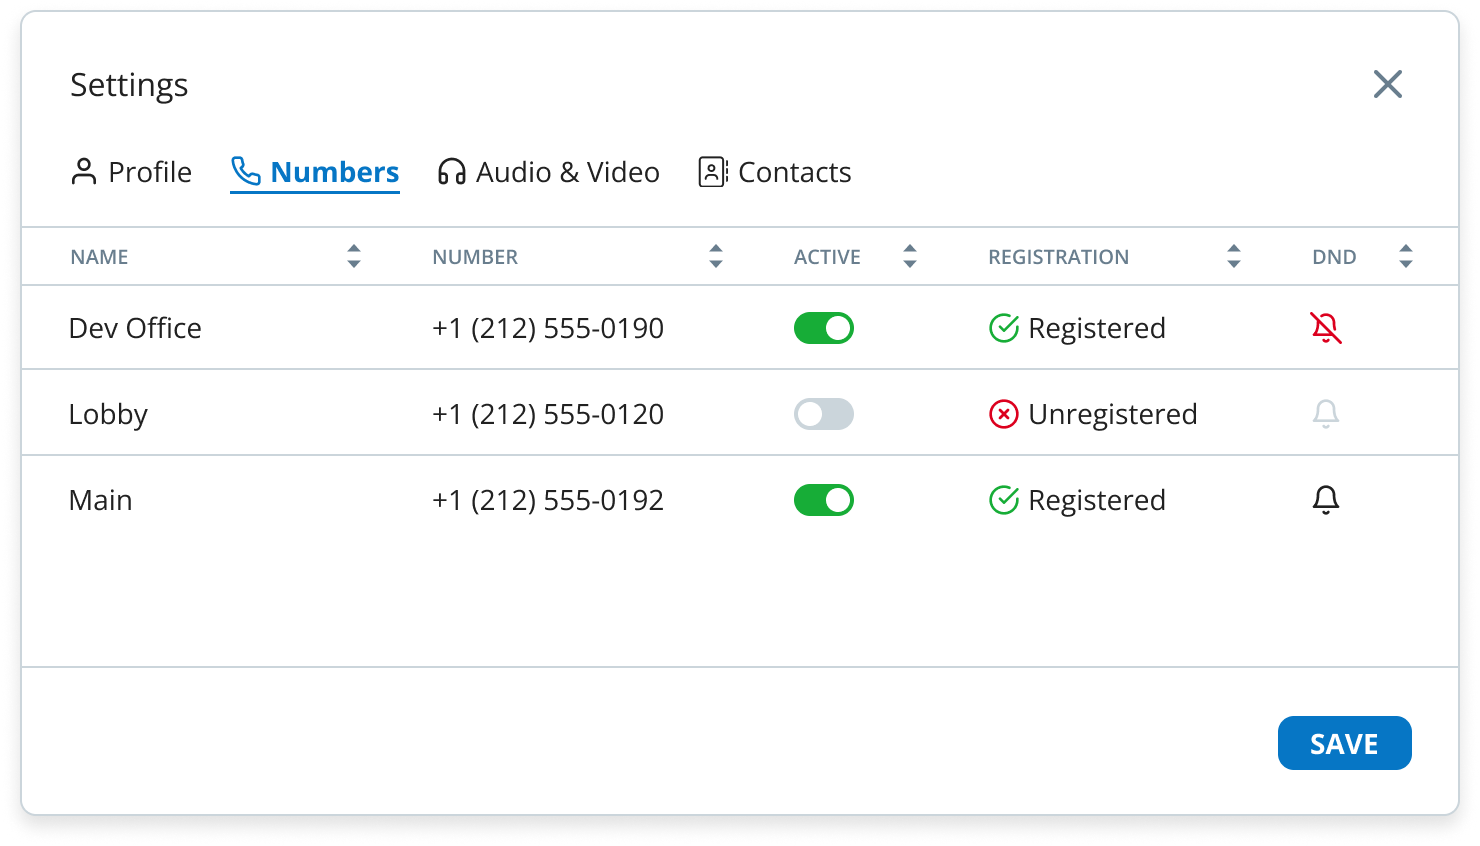Click the person icon beside Profile
Image resolution: width=1480 pixels, height=846 pixels.
84,172
